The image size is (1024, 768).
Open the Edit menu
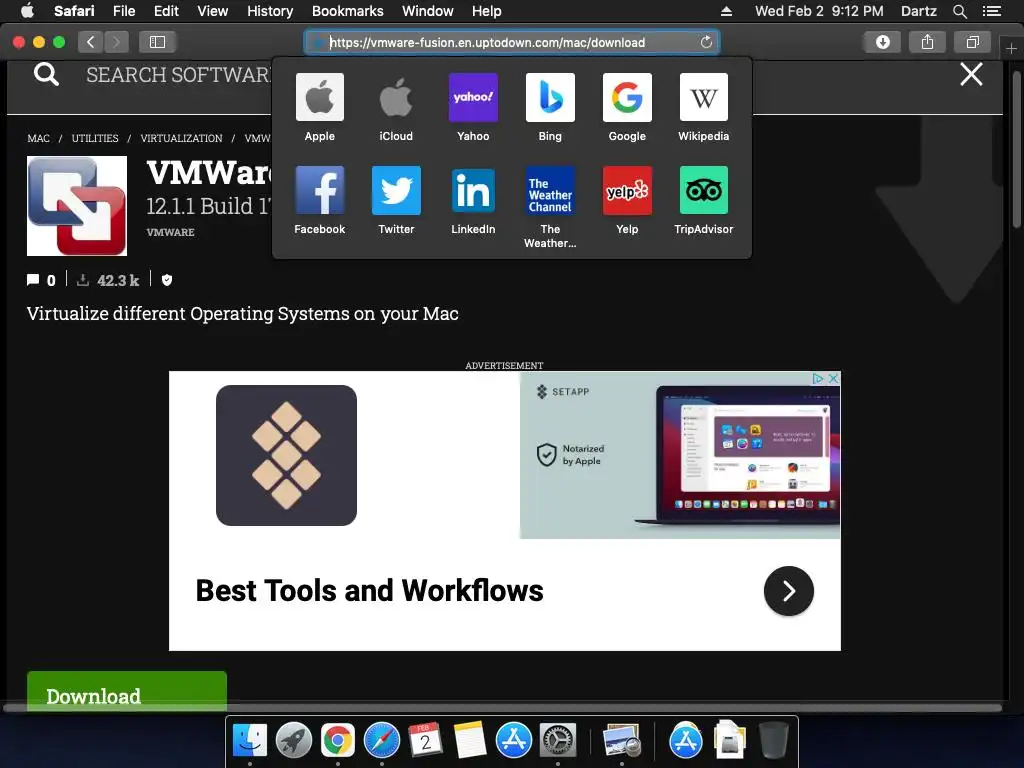point(166,11)
